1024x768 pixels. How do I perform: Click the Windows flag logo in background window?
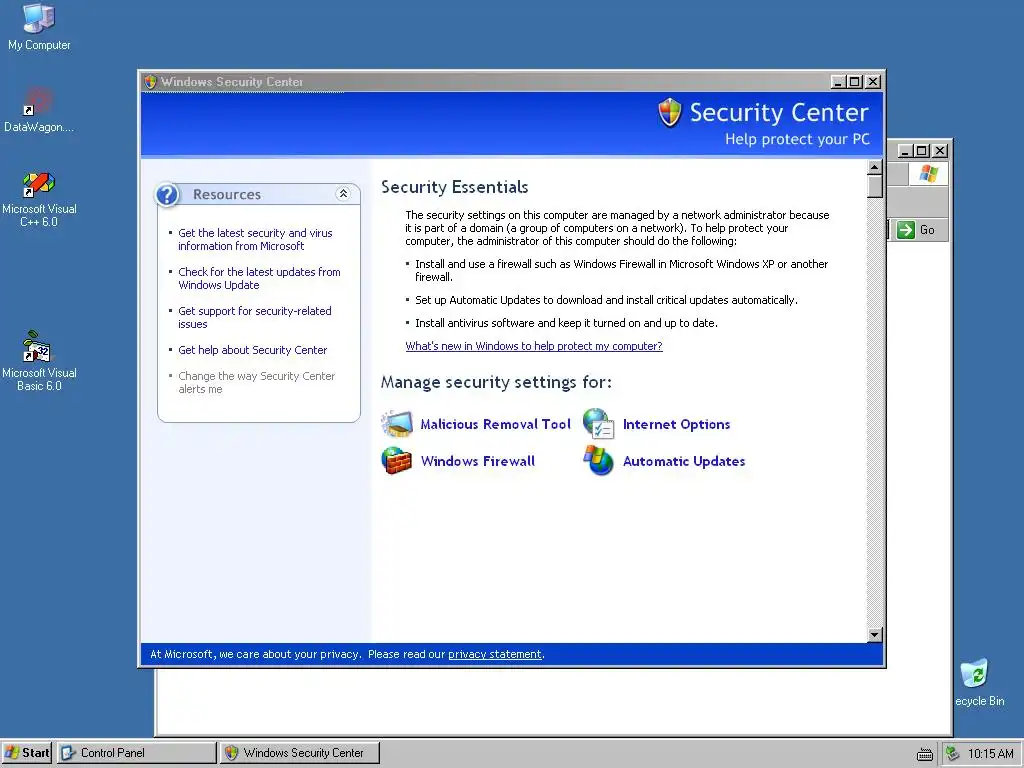click(x=928, y=174)
